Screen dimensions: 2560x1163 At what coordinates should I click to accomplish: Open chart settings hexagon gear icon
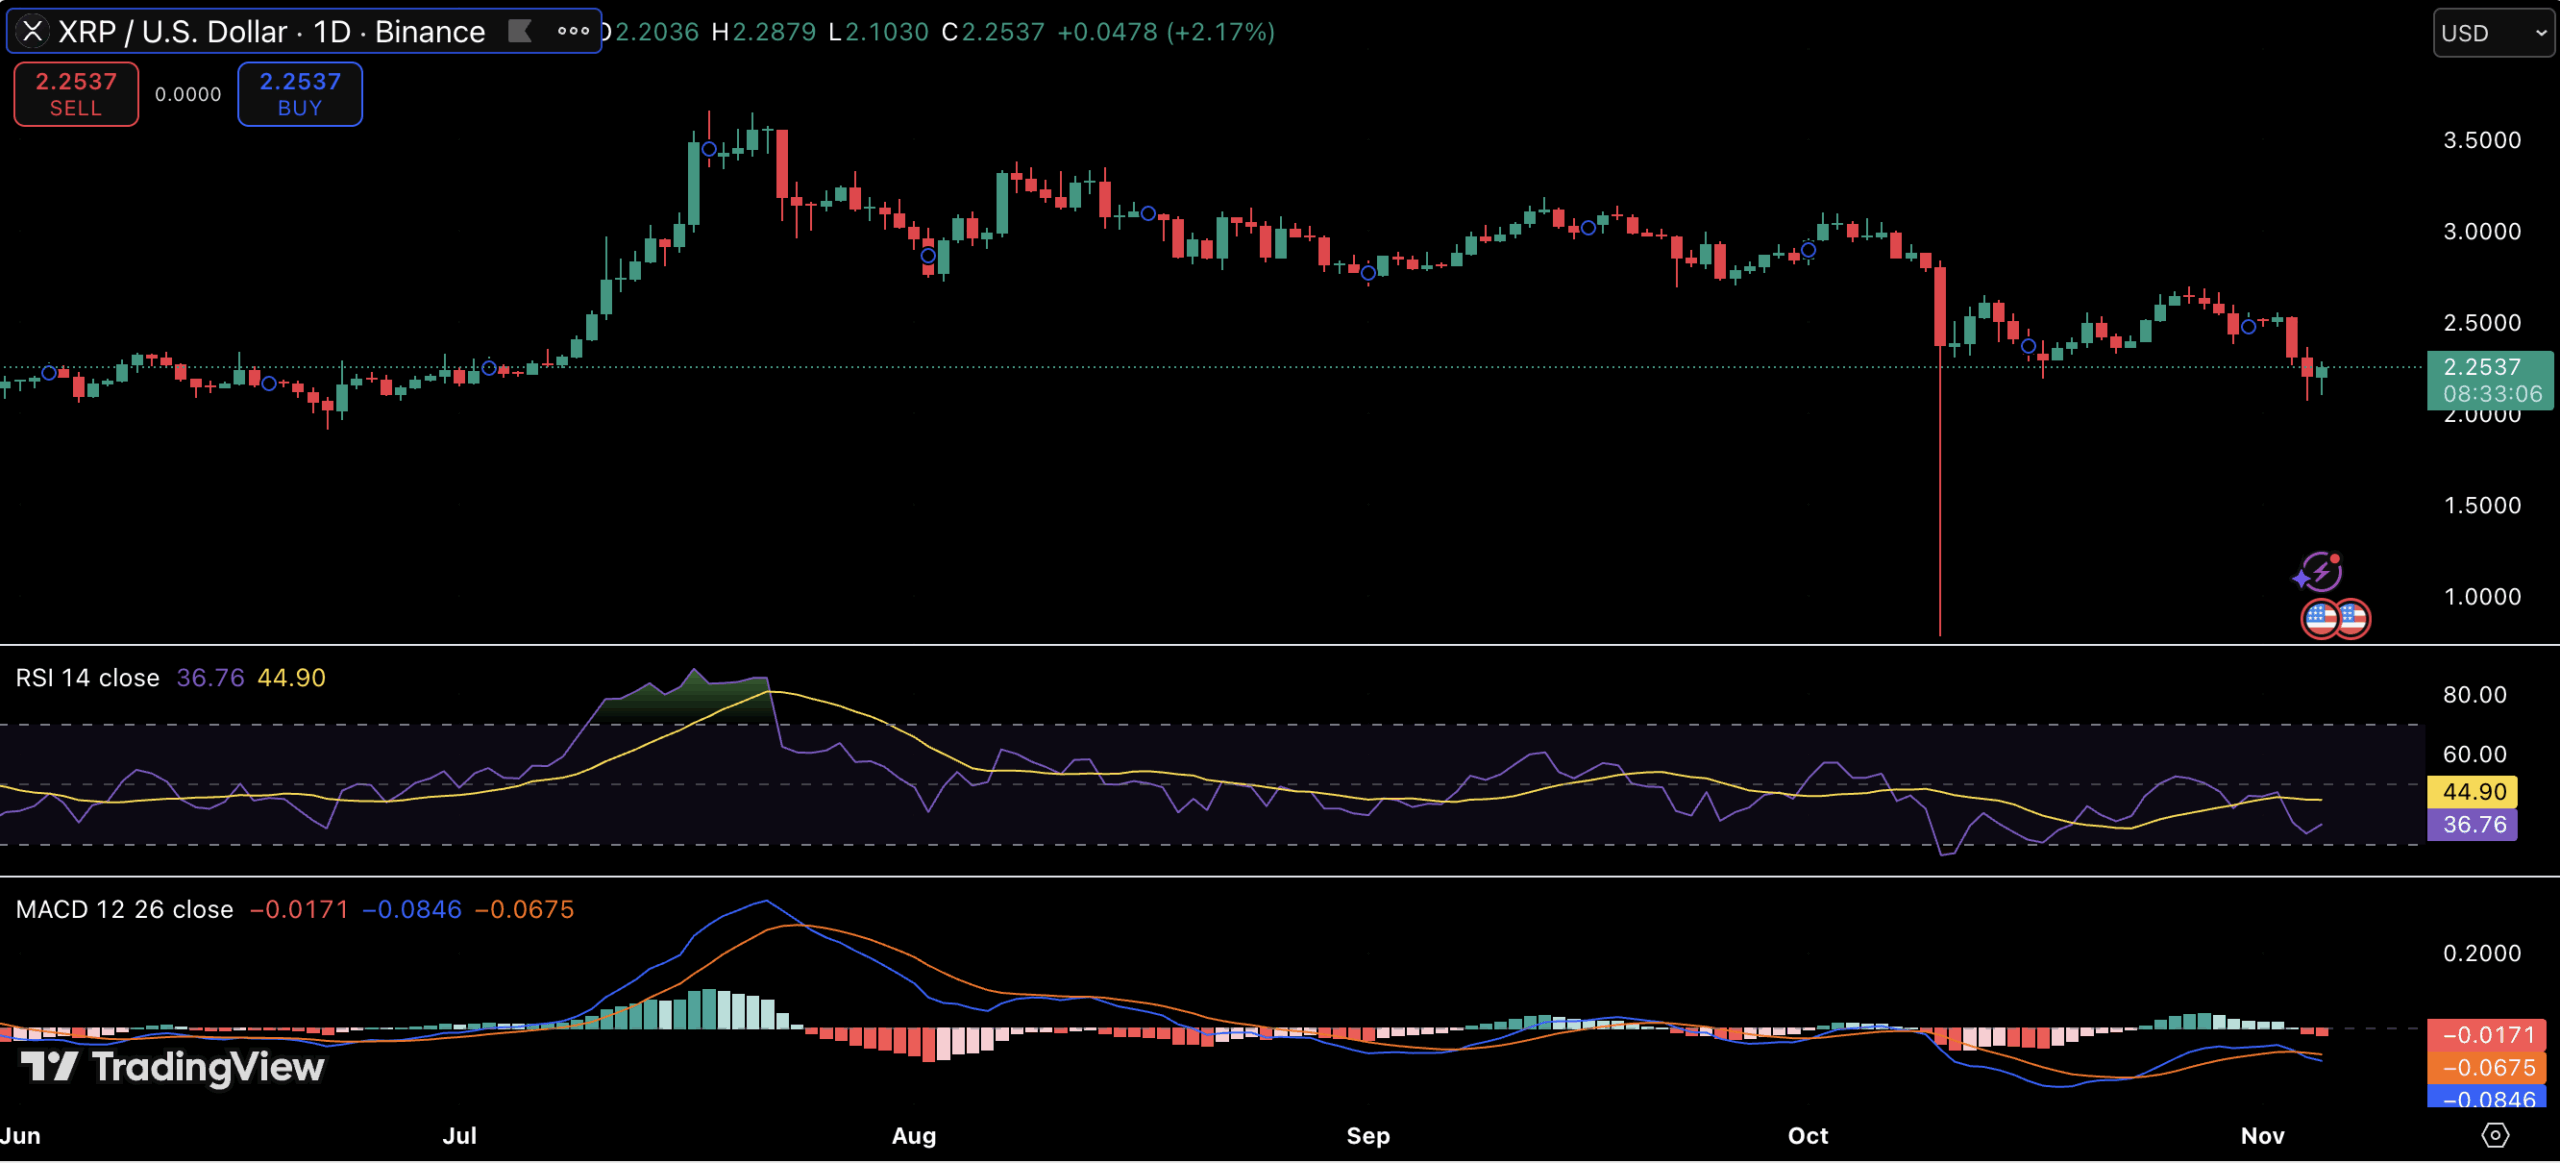coord(2495,1135)
